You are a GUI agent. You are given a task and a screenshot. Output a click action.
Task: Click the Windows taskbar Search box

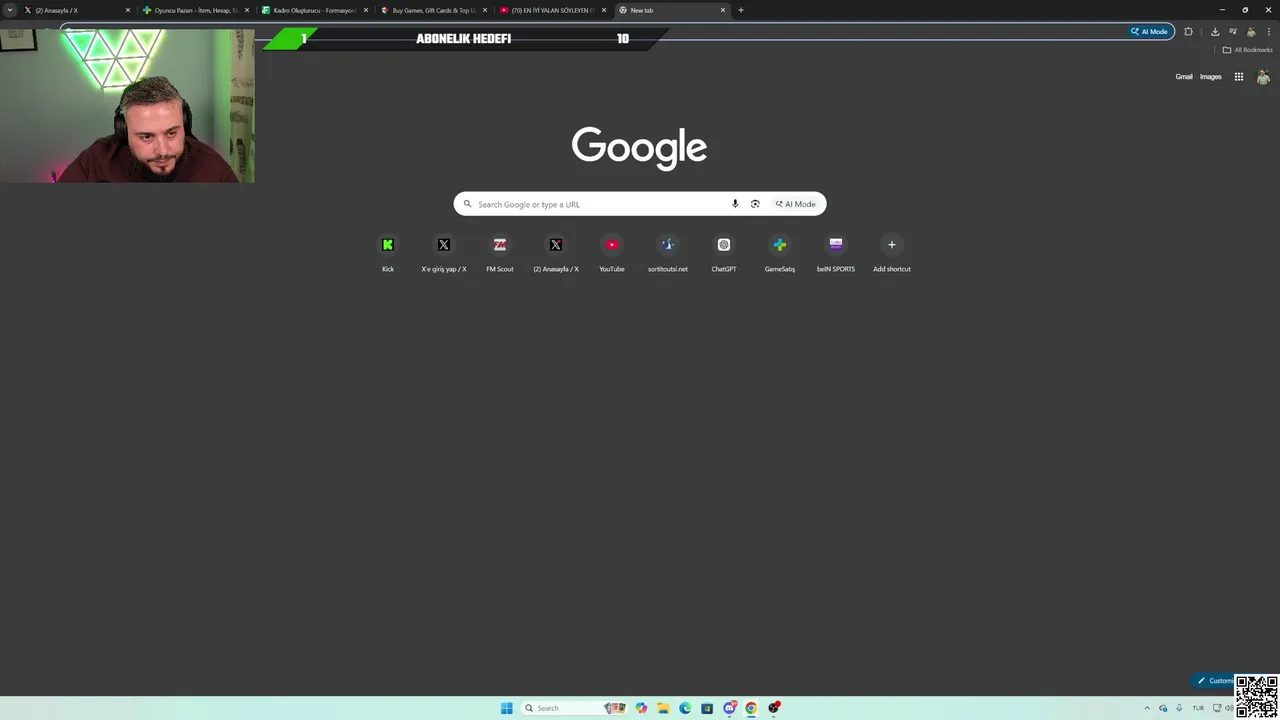click(x=572, y=708)
